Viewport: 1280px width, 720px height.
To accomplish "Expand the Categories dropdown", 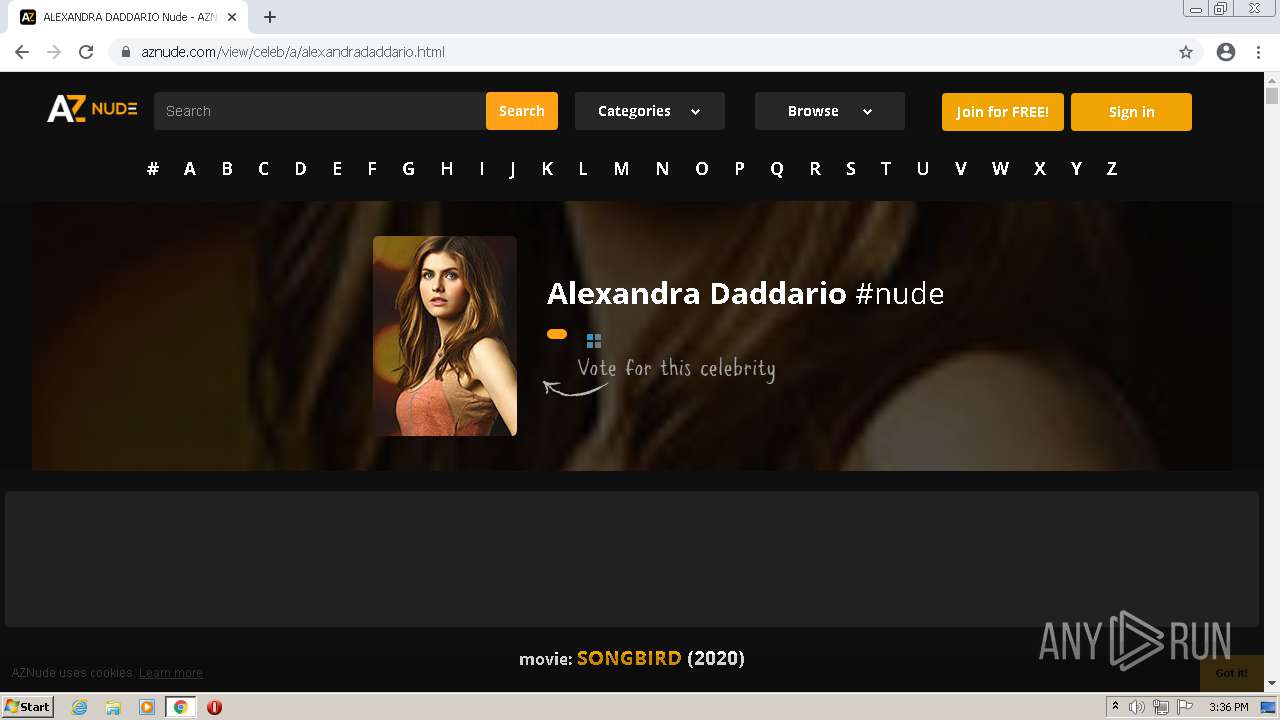I will [650, 111].
